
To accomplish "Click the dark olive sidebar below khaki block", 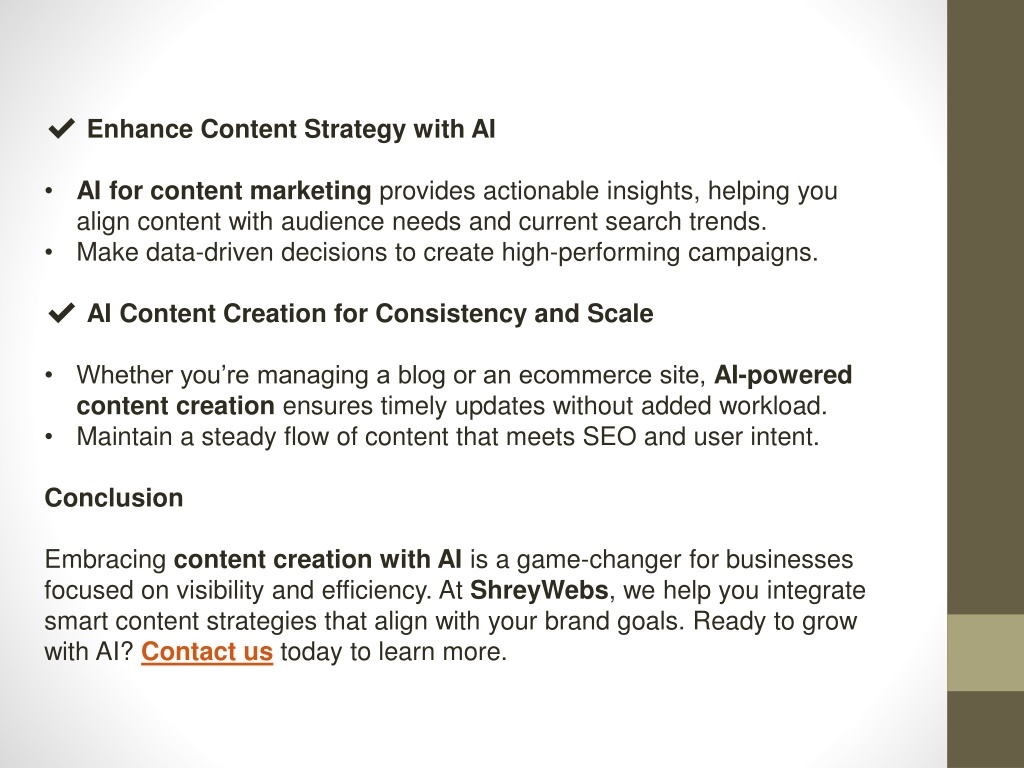I will tap(985, 729).
